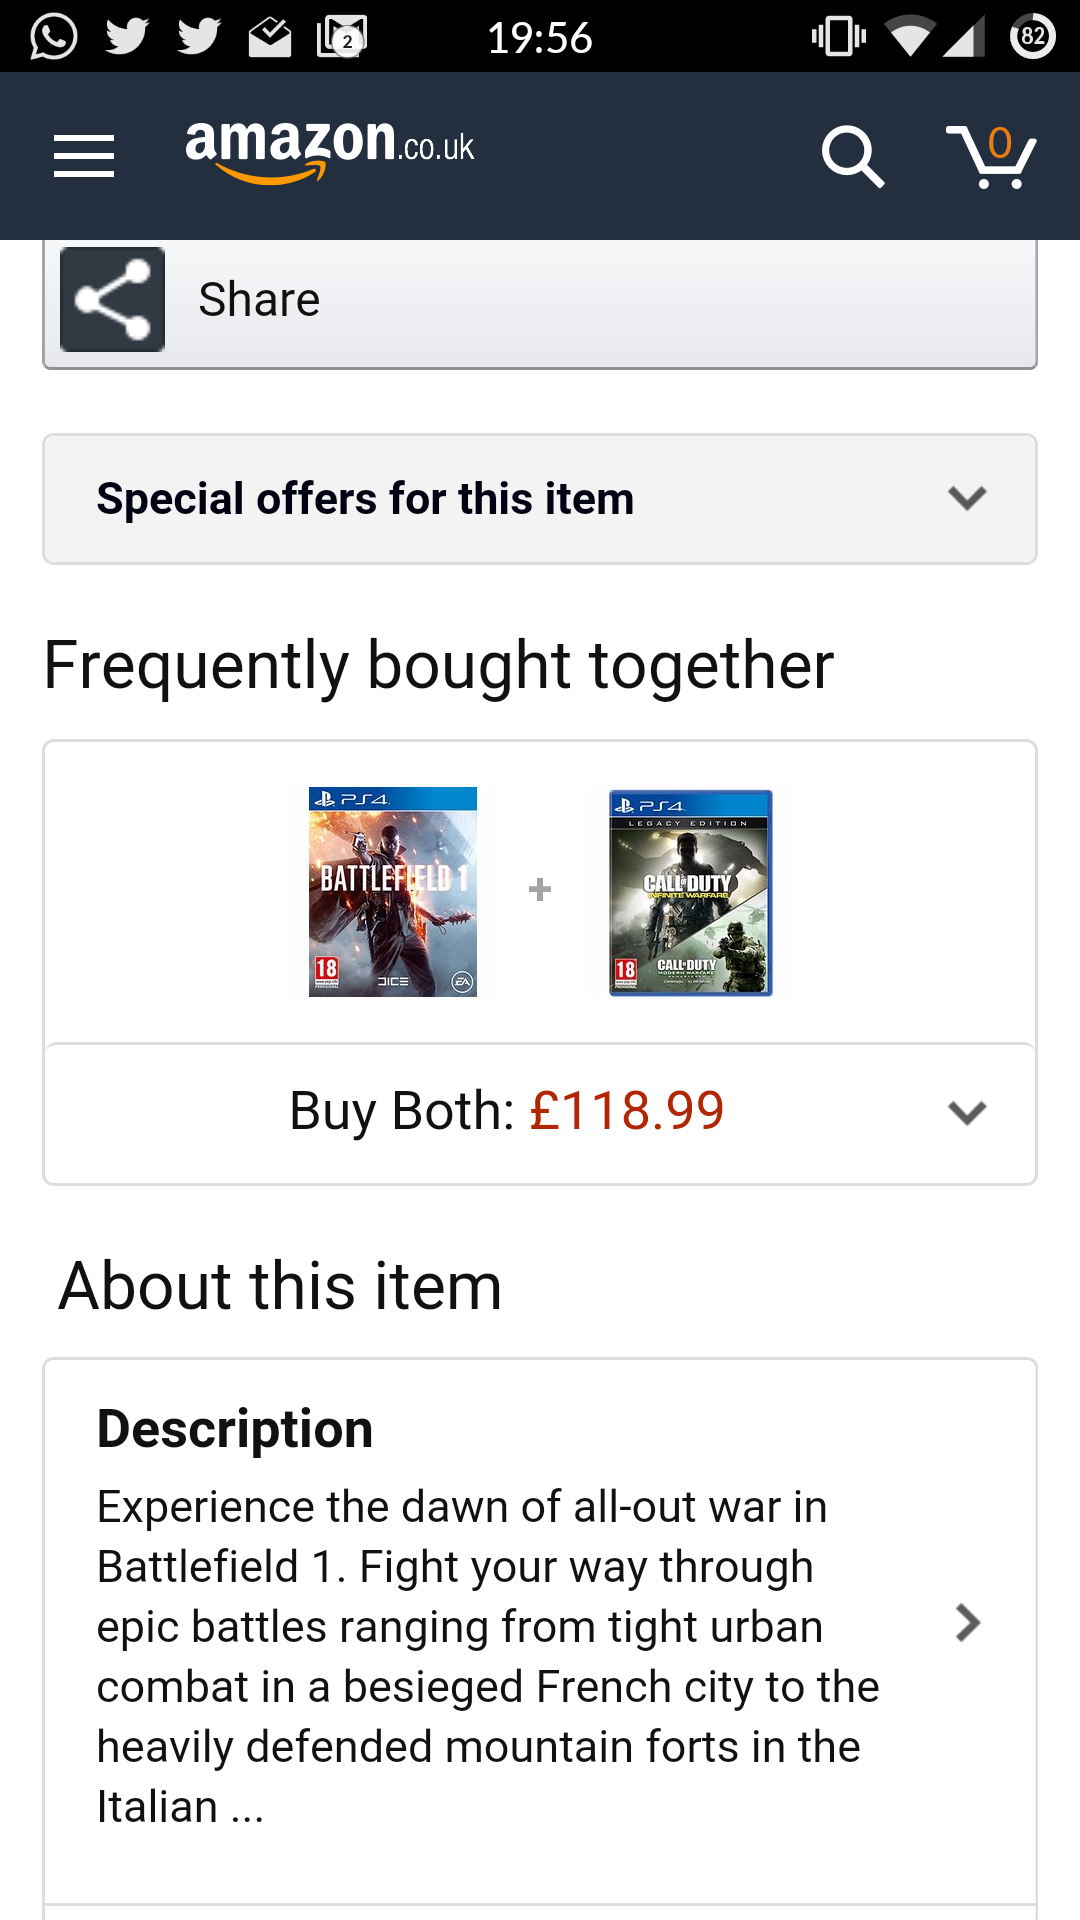The width and height of the screenshot is (1080, 1920).
Task: Open full Description with right chevron
Action: coord(967,1623)
